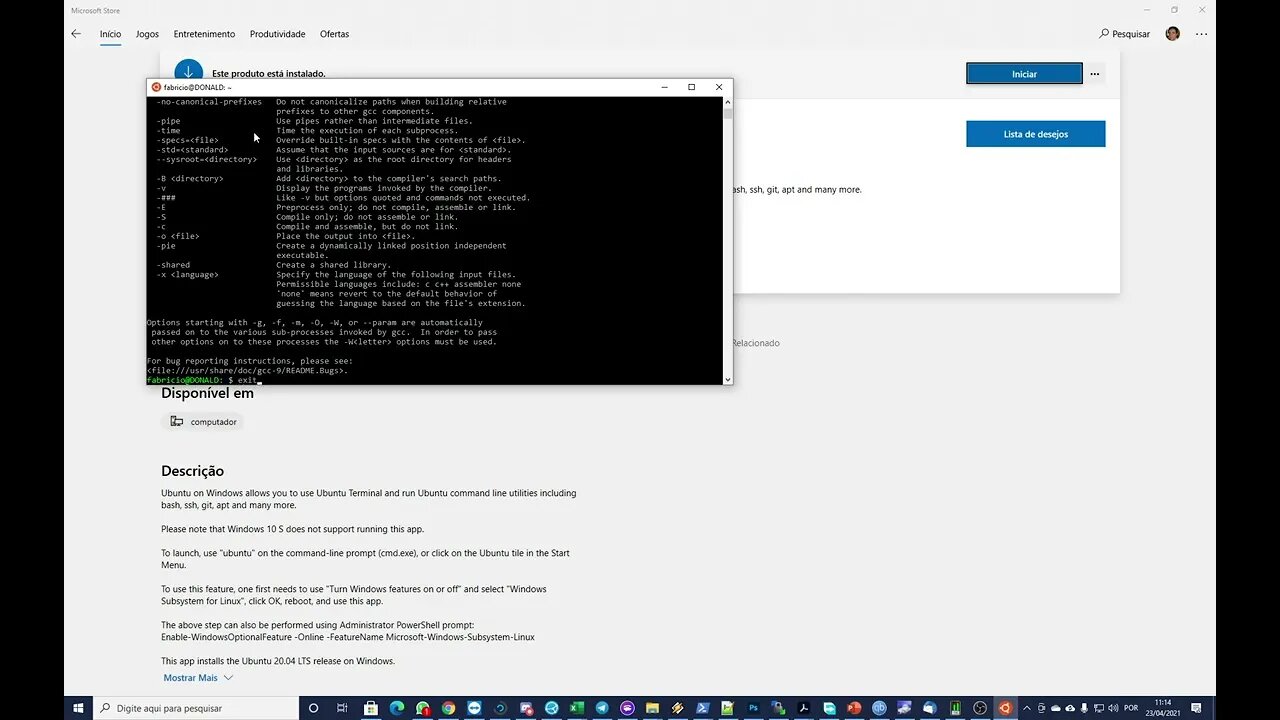The width and height of the screenshot is (1280, 720).
Task: Open WhatsApp from the taskbar
Action: [x=423, y=708]
